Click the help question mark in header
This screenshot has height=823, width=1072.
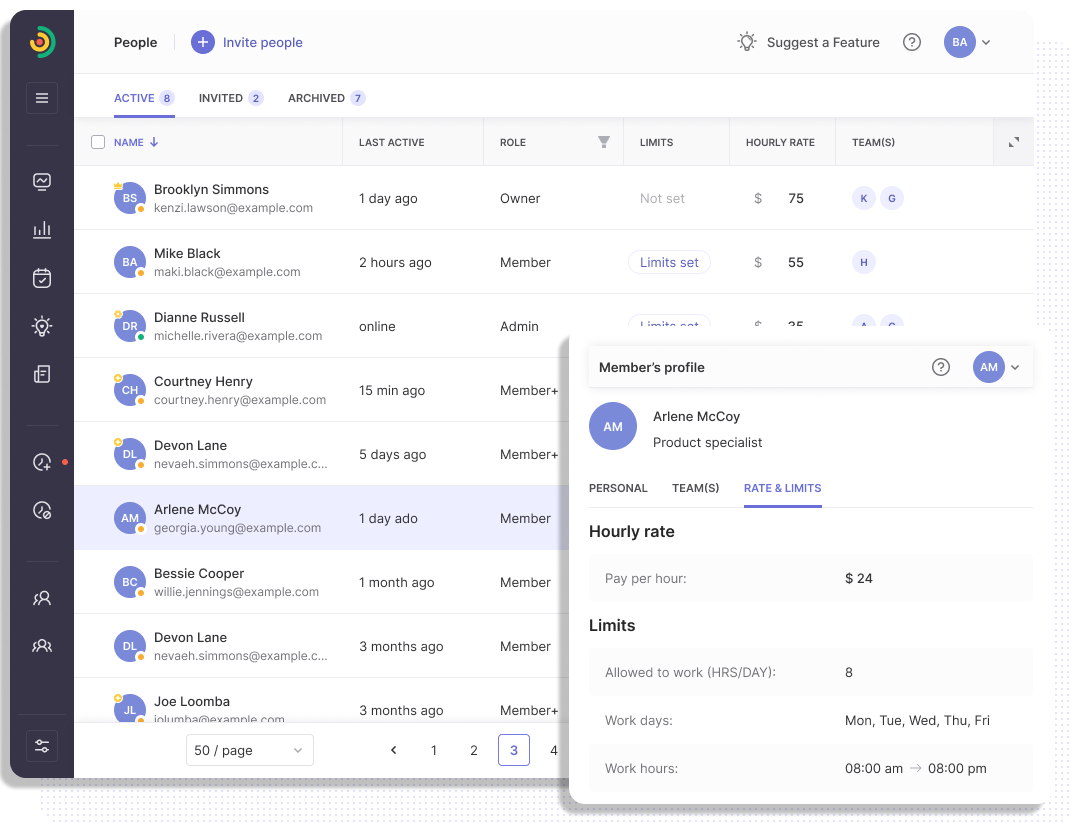pos(911,42)
